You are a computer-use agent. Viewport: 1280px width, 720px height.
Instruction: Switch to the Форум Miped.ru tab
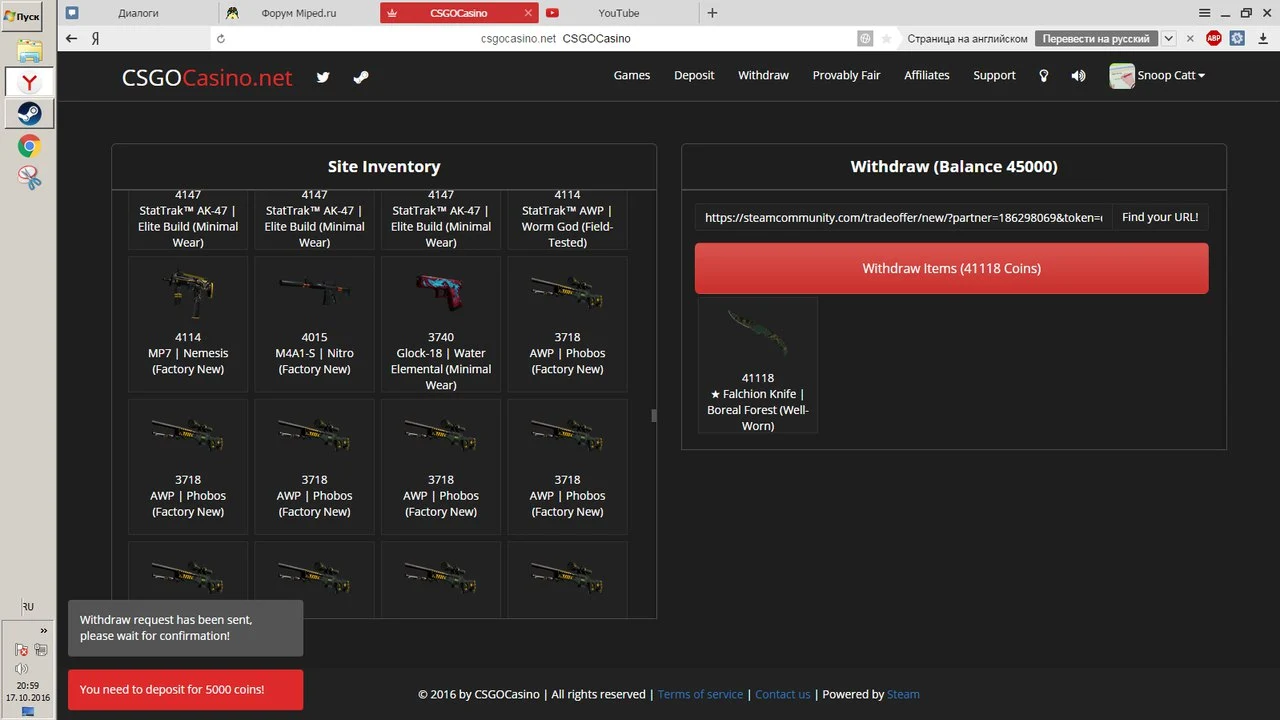click(298, 13)
